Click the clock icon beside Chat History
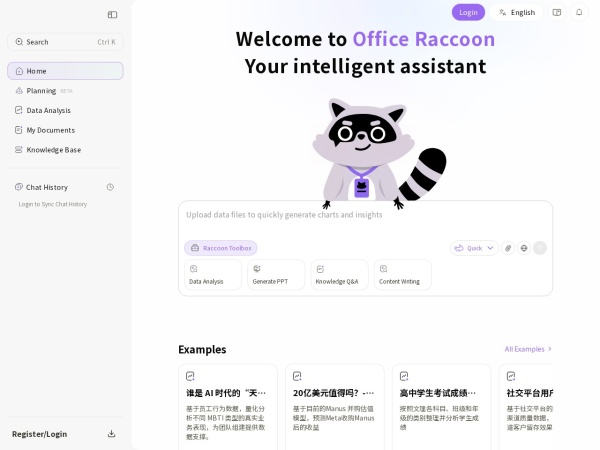Image resolution: width=600 pixels, height=450 pixels. [x=110, y=187]
